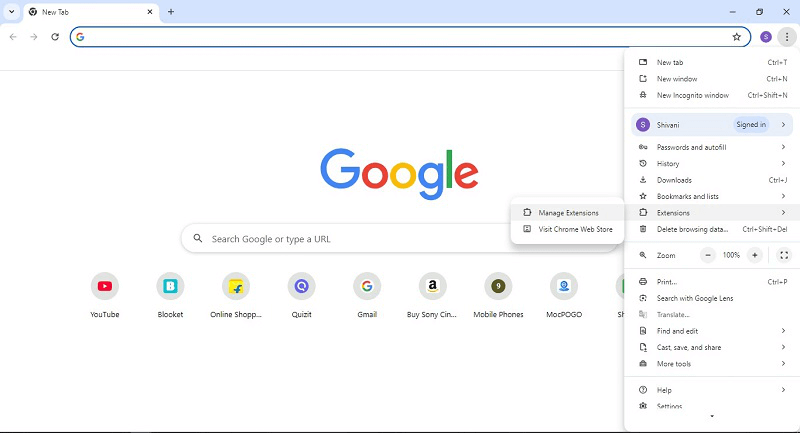Click the Google logo

pos(399,174)
